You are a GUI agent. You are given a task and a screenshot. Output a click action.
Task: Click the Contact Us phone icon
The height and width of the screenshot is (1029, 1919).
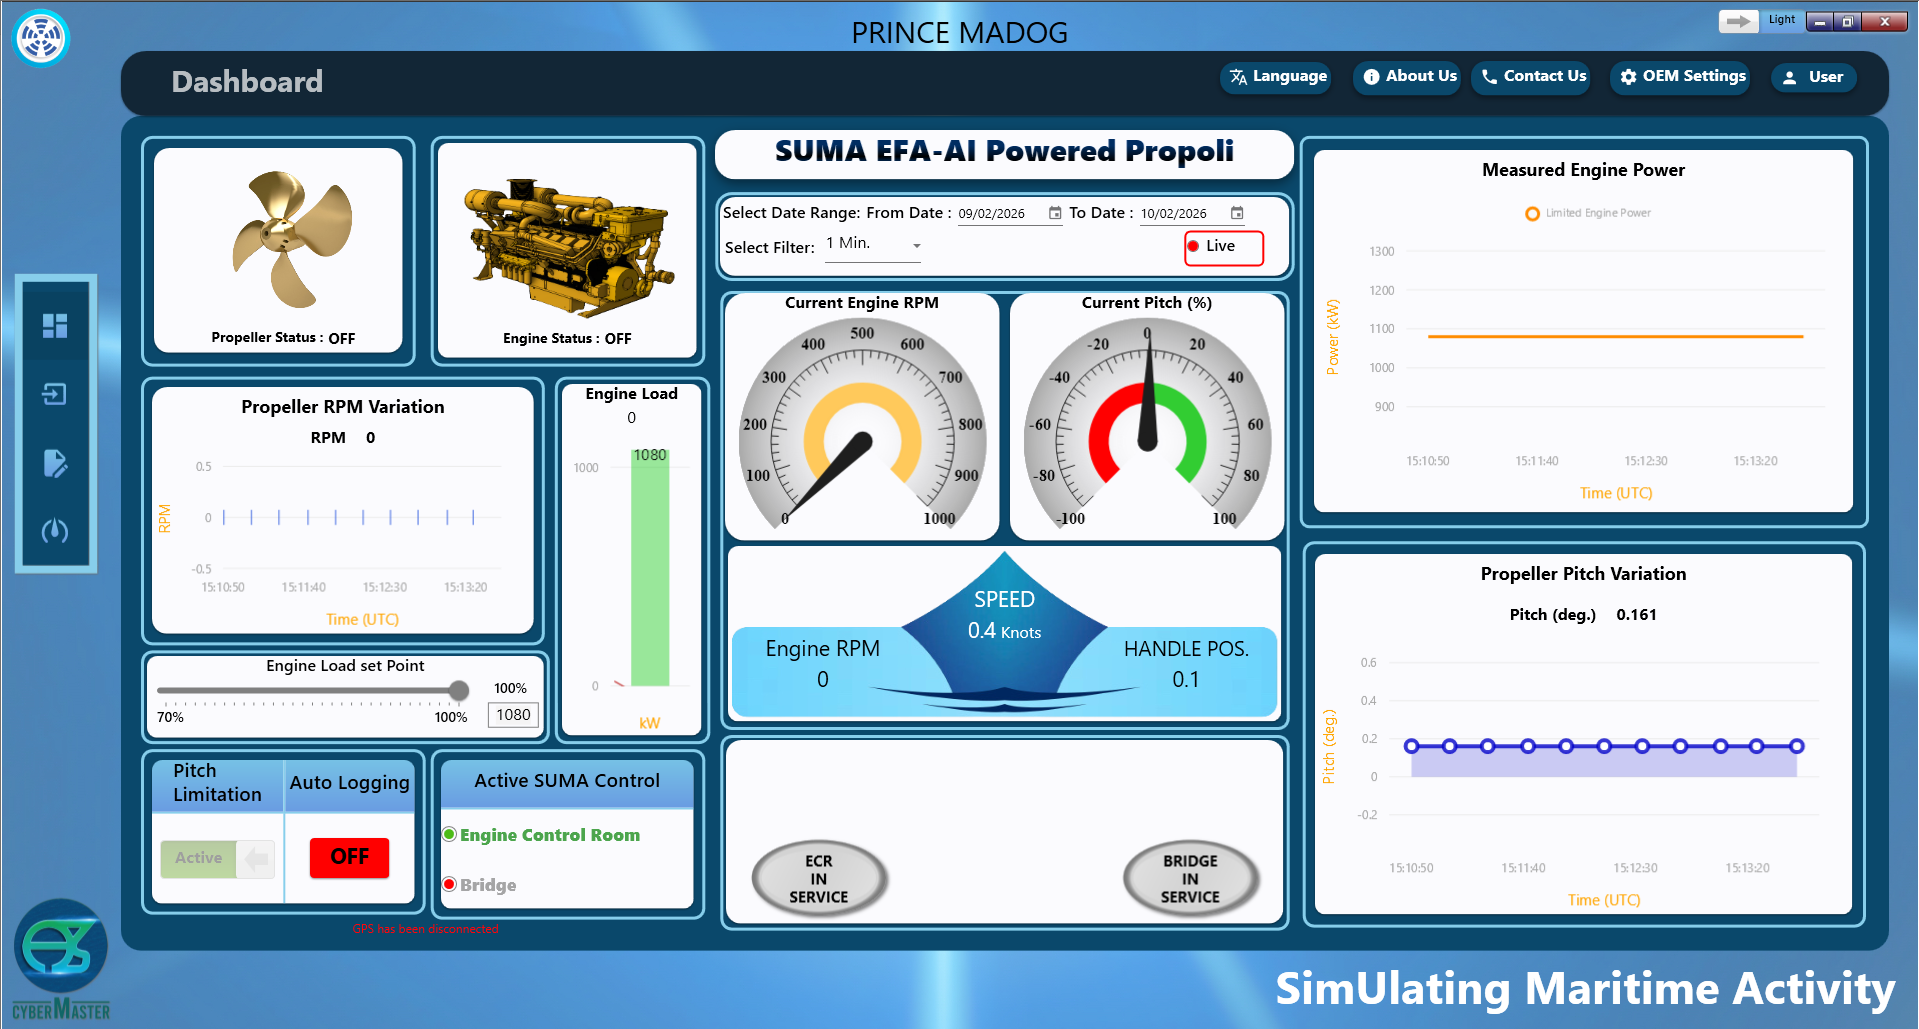coord(1489,77)
